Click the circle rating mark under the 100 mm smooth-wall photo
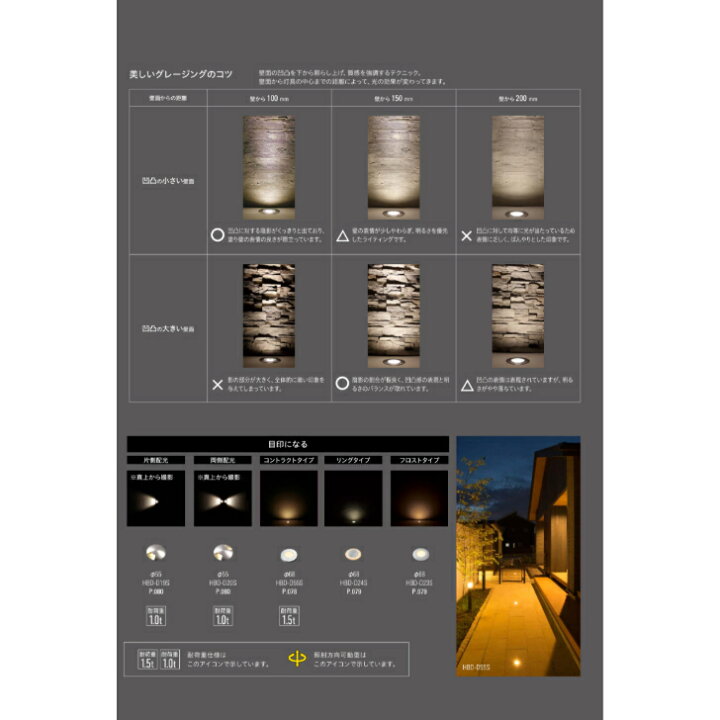The image size is (720, 720). coord(218,235)
